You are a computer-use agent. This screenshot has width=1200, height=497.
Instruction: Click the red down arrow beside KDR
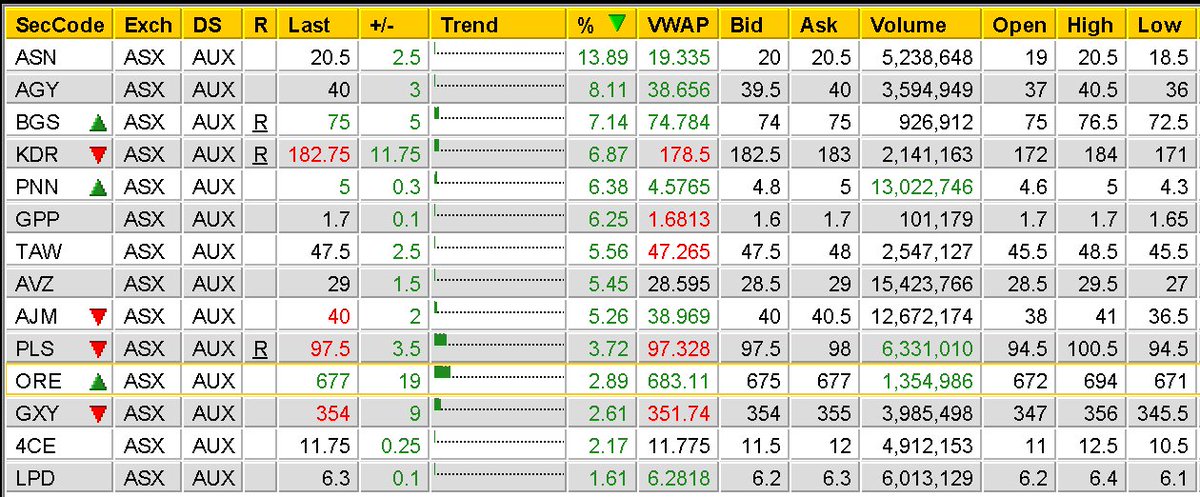(97, 155)
